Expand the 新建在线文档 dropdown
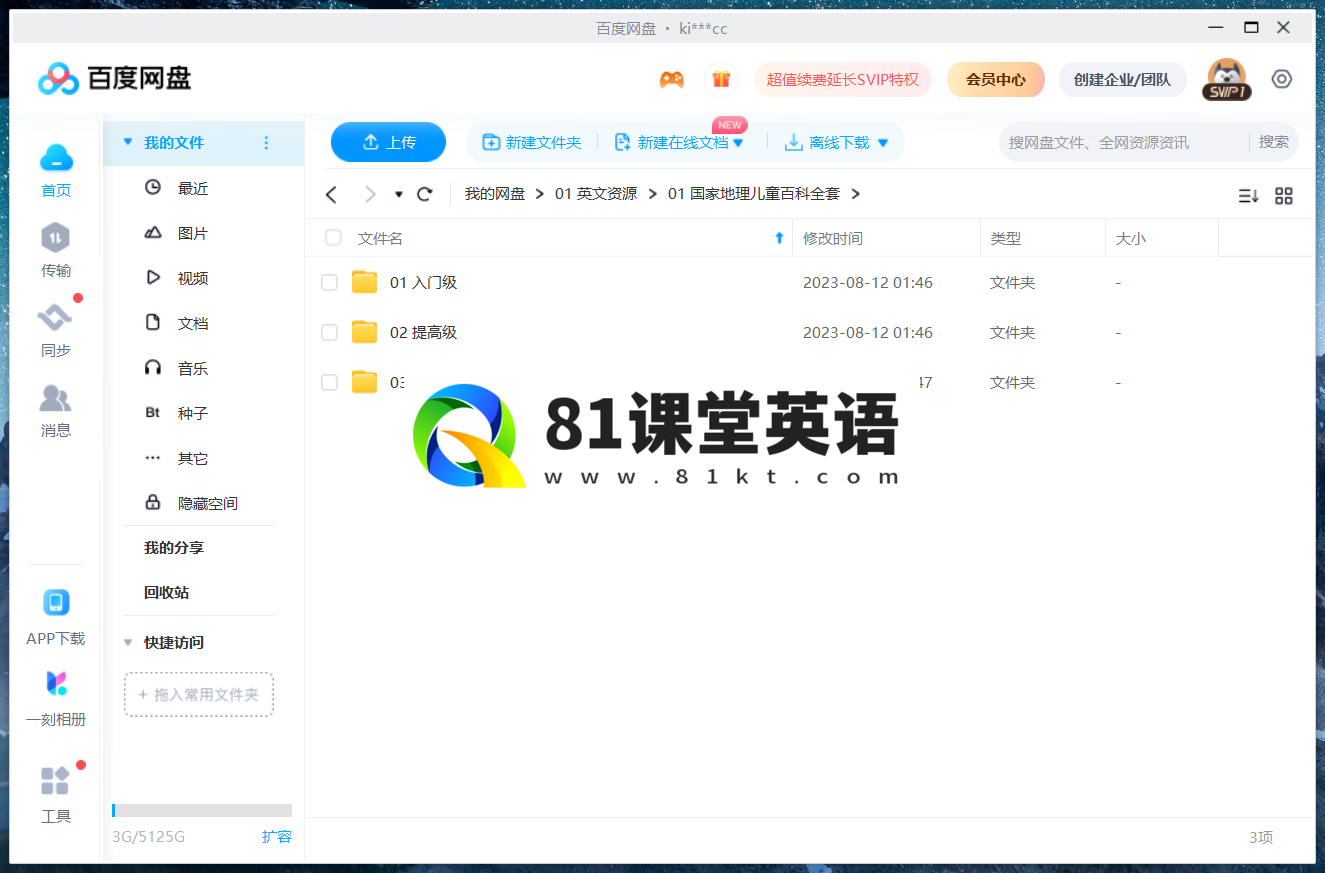 tap(738, 143)
